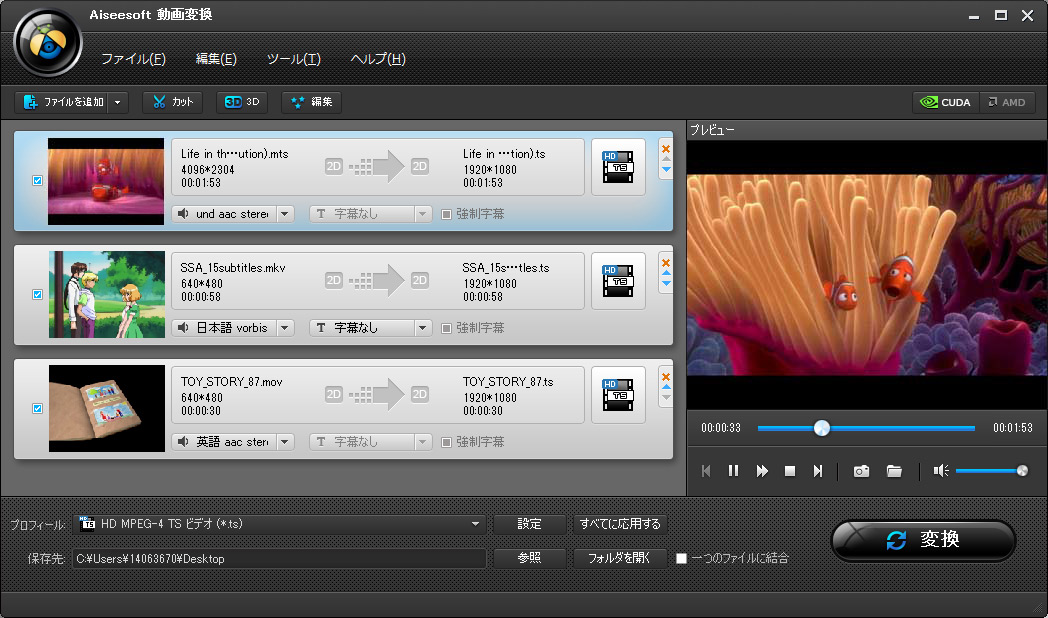Click the HD TS format icon for SSA_15subtitles.mkv
Screen dimensions: 1048x618
click(618, 281)
